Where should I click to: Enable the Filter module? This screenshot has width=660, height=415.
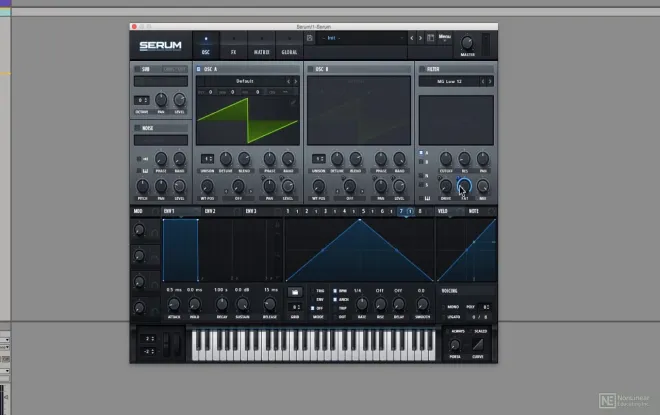click(422, 69)
